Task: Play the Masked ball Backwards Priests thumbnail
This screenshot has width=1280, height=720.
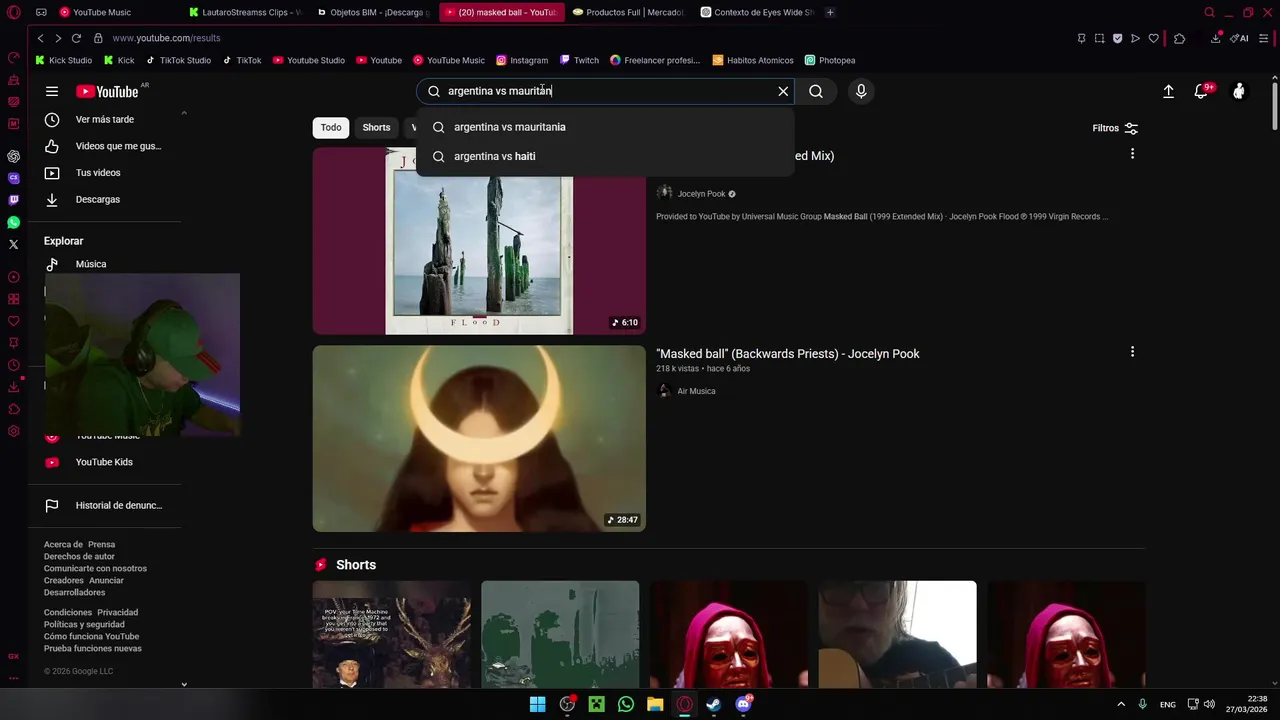Action: [x=479, y=438]
